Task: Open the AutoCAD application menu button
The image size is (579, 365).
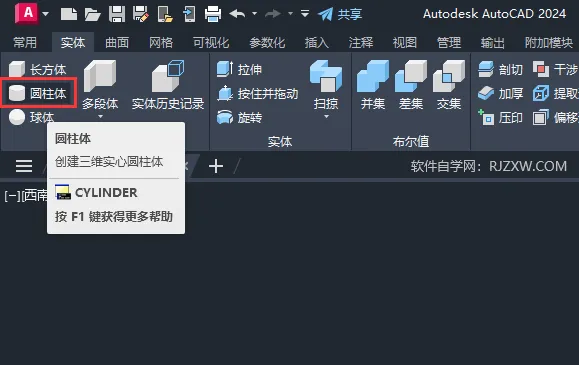Action: (27, 13)
